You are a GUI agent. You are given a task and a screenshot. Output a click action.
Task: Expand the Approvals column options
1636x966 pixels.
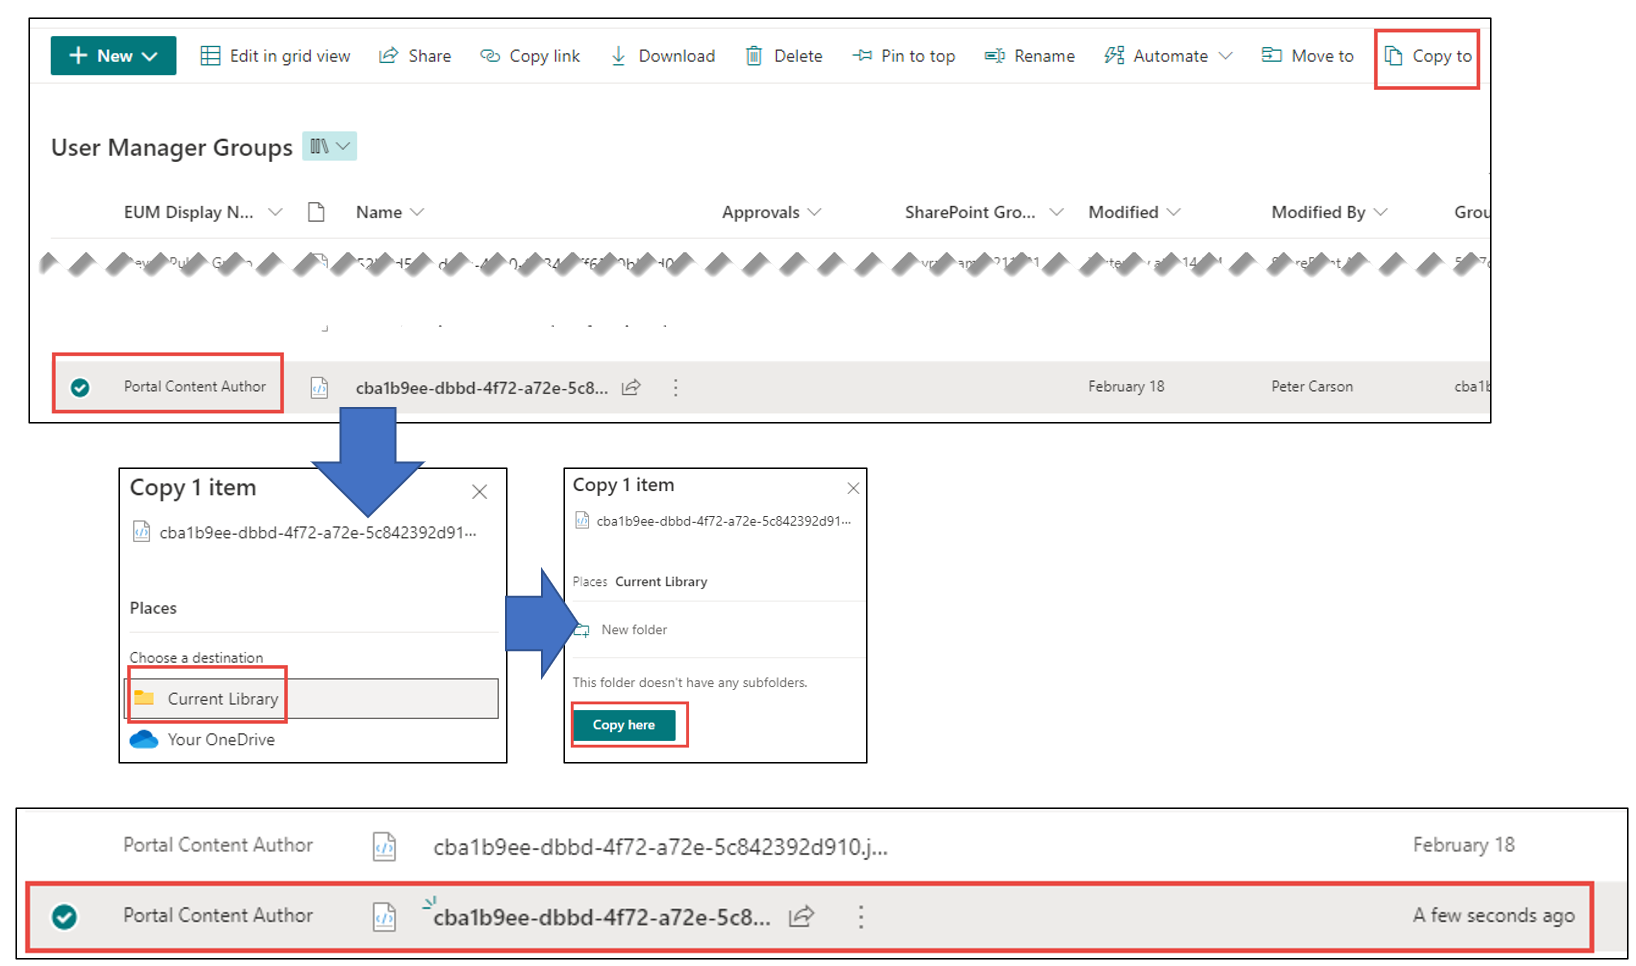[x=772, y=212]
